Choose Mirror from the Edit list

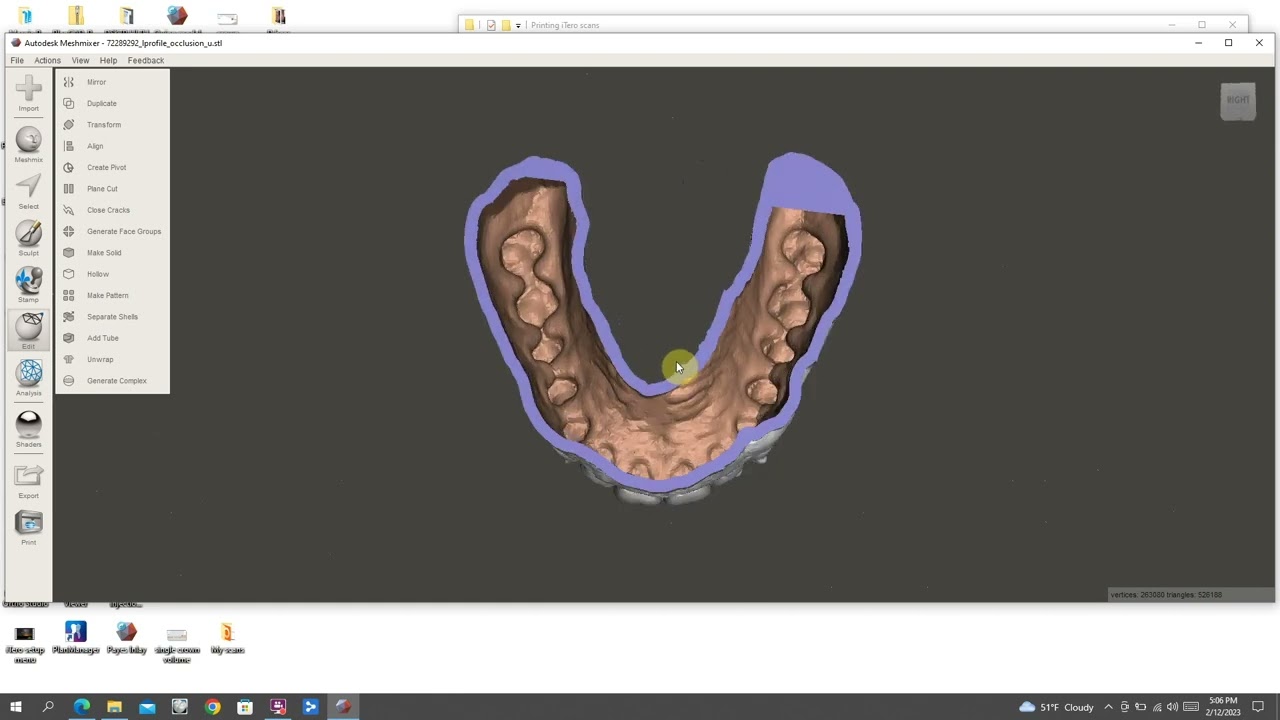pos(96,82)
